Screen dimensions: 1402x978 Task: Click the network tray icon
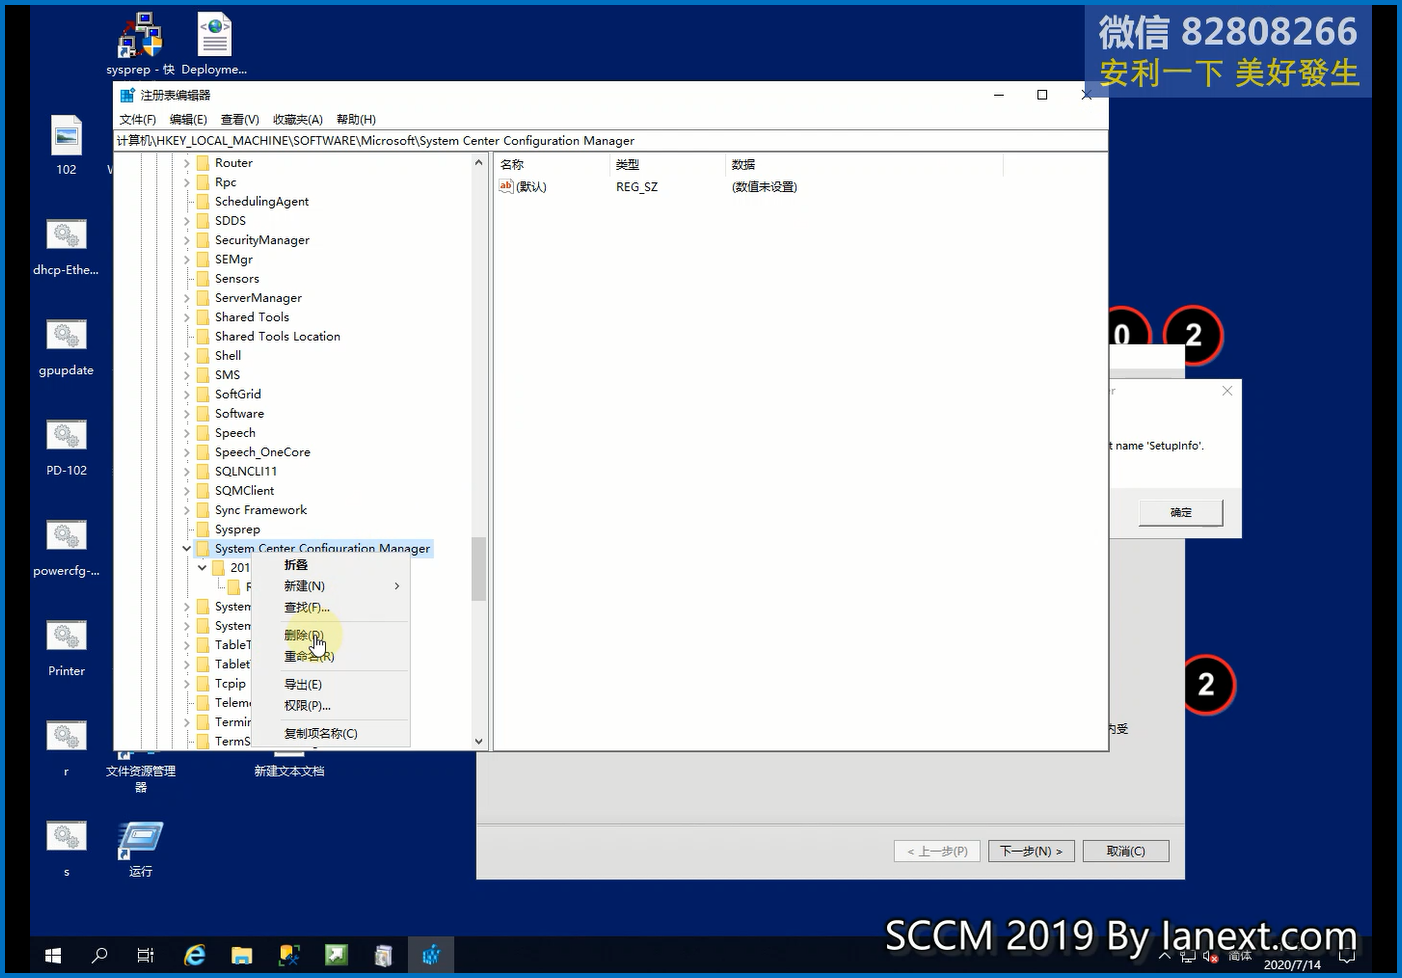coord(1188,957)
